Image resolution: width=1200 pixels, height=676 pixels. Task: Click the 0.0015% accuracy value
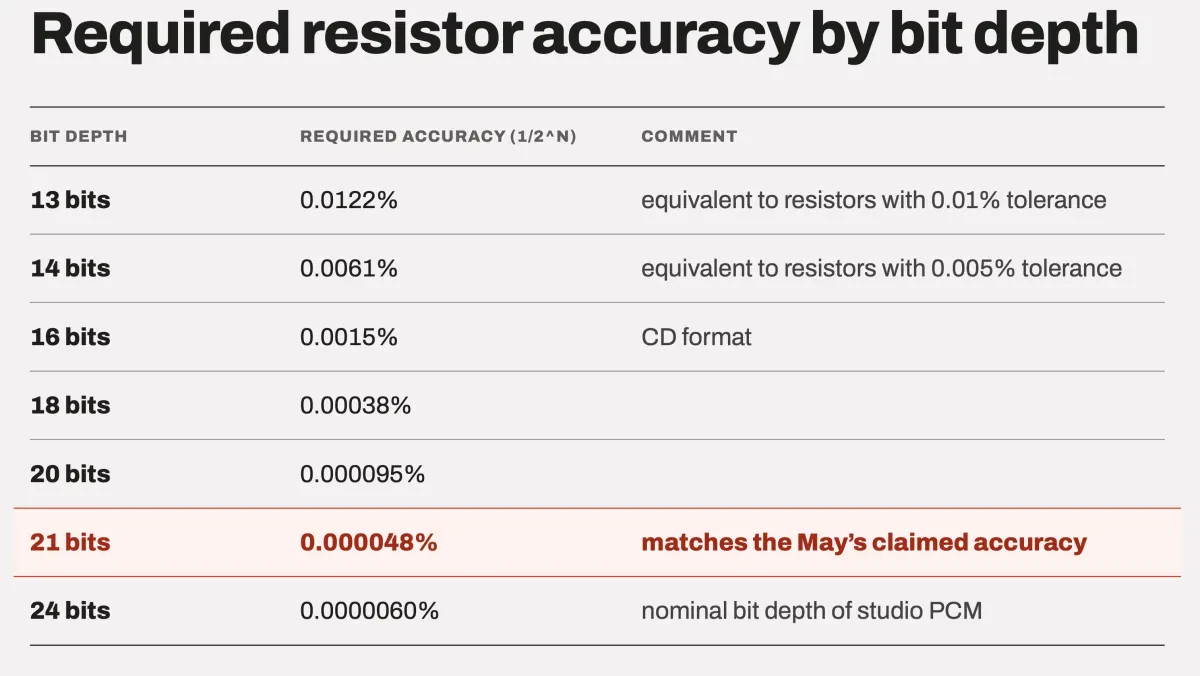pos(349,337)
